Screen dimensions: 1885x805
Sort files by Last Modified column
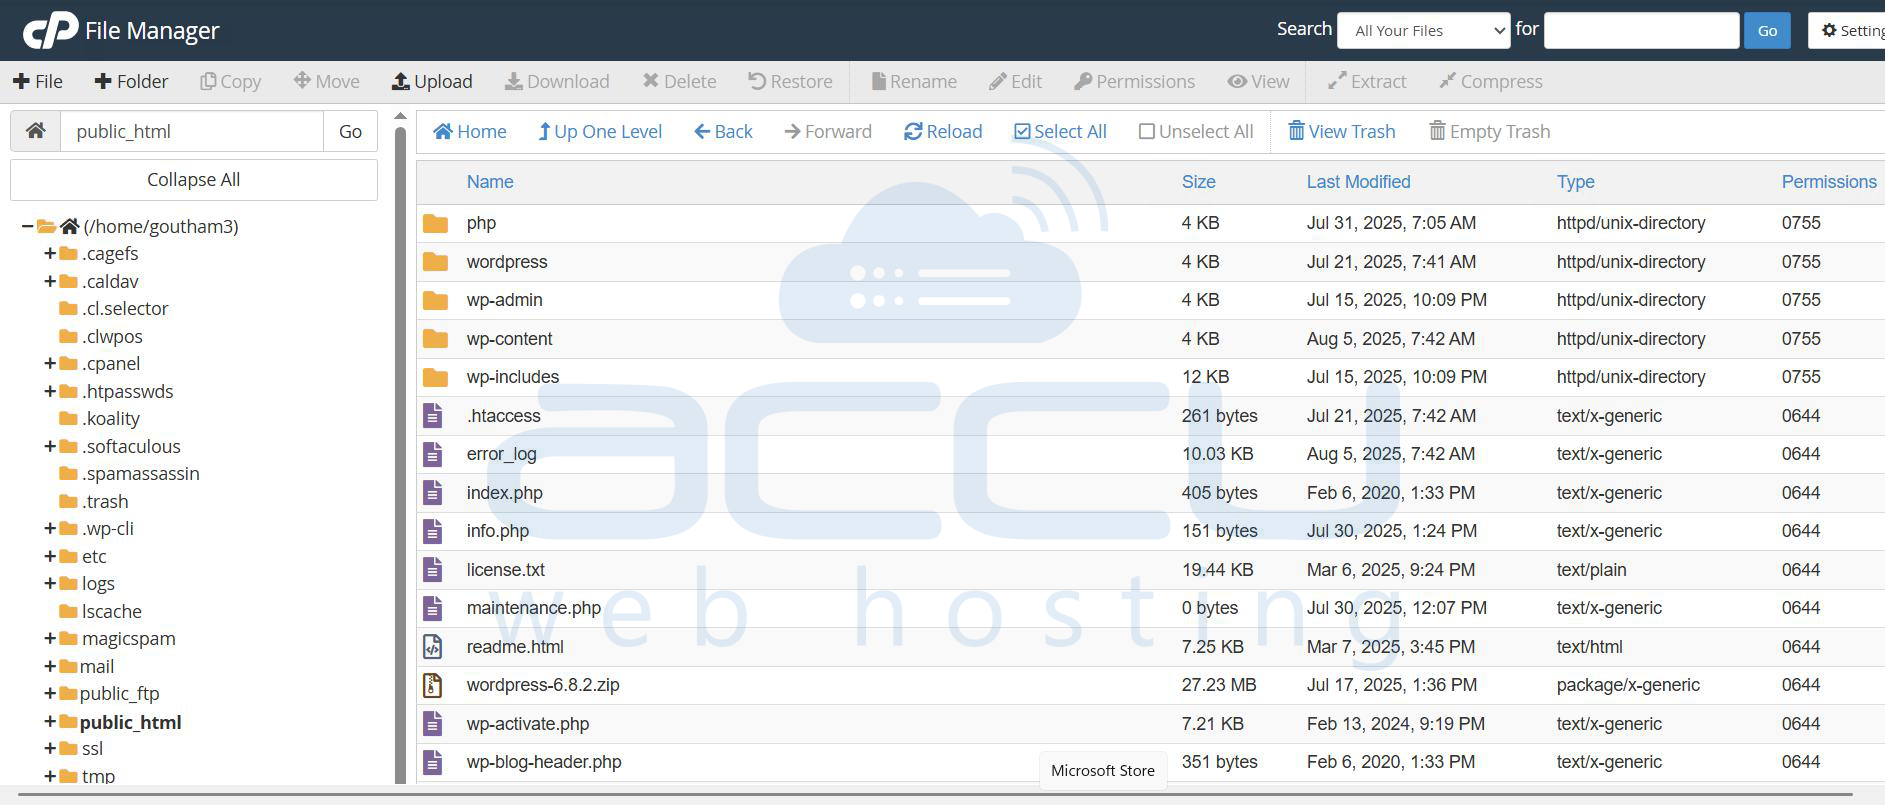pos(1358,182)
